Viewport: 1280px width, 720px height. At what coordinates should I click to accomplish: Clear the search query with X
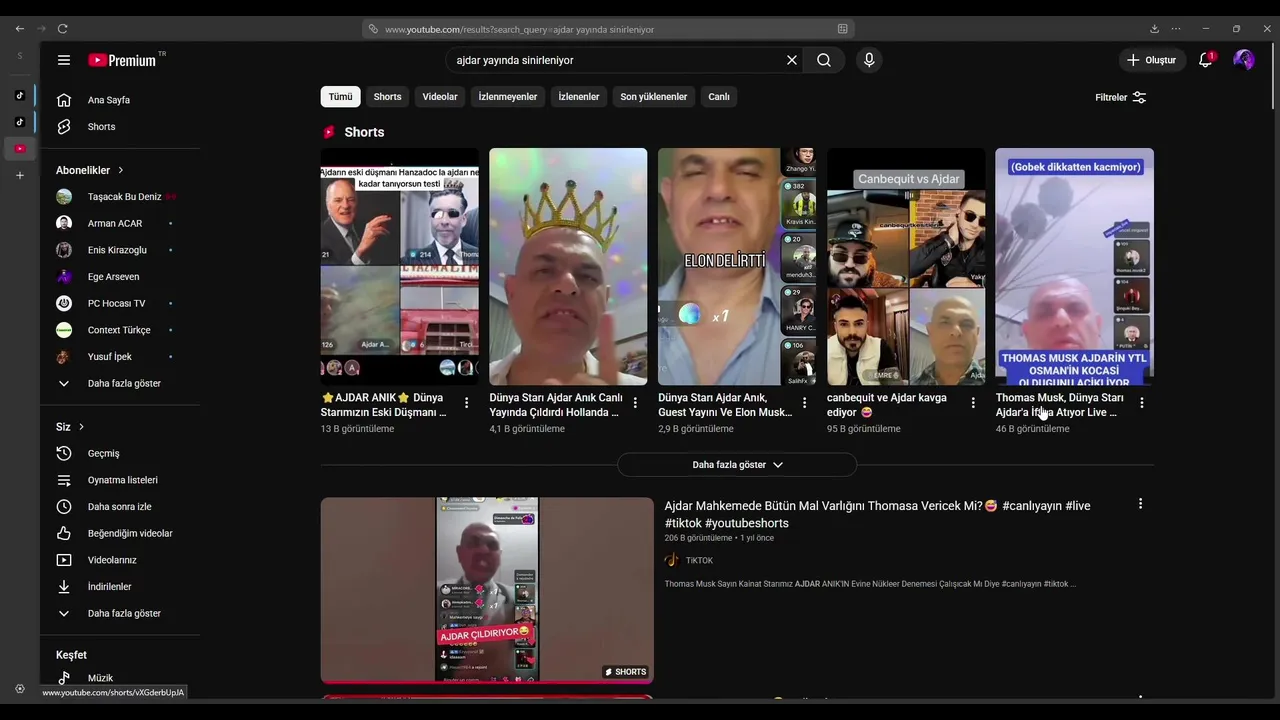792,60
